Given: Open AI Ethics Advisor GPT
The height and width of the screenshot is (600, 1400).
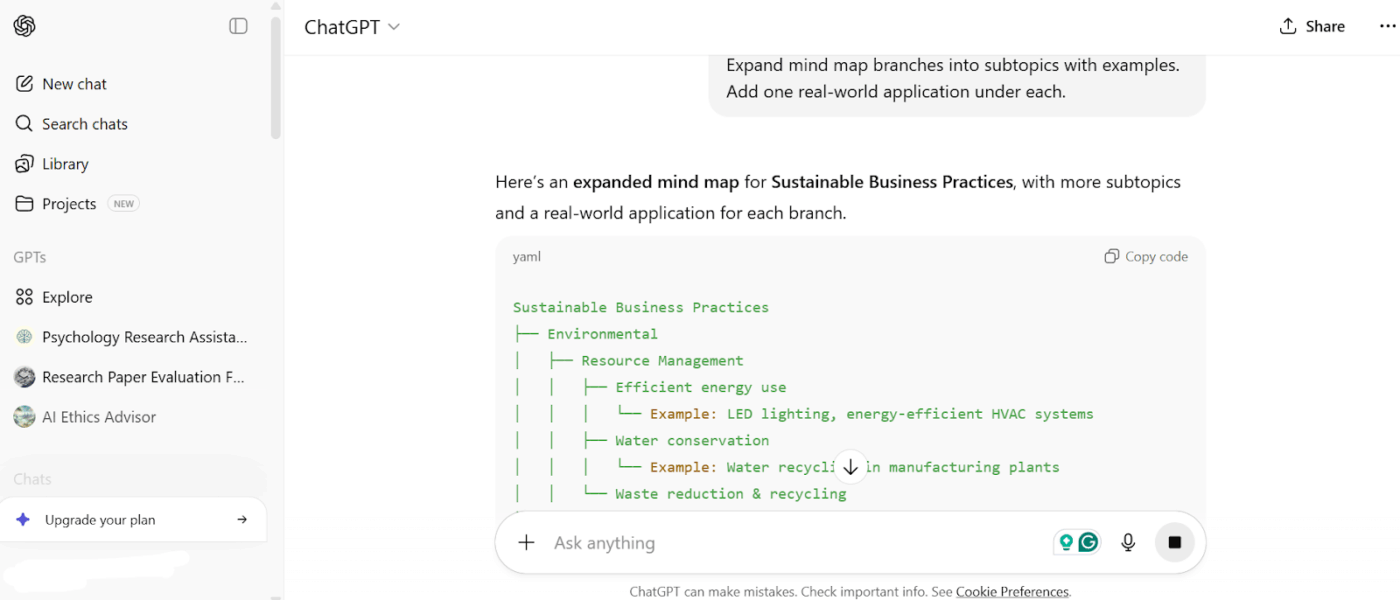Looking at the screenshot, I should pos(99,417).
